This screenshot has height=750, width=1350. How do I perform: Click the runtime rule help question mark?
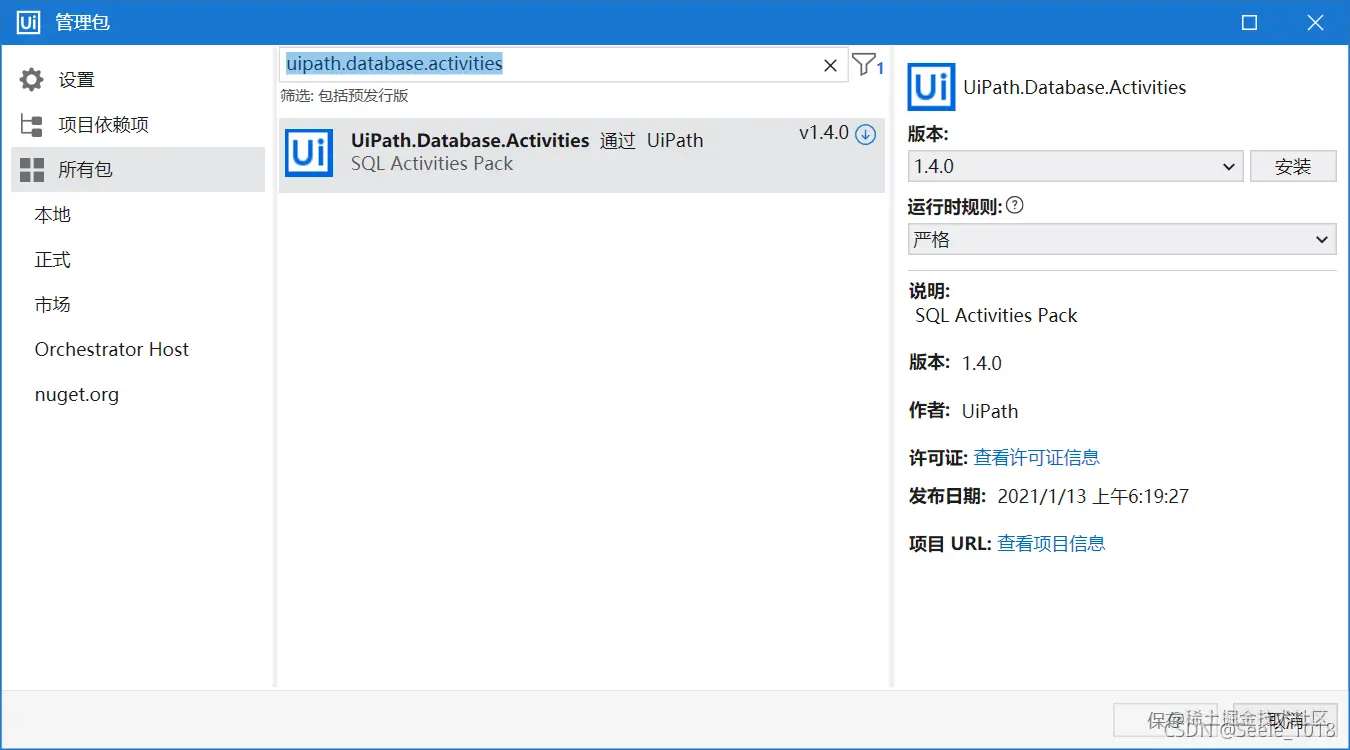(x=1015, y=206)
